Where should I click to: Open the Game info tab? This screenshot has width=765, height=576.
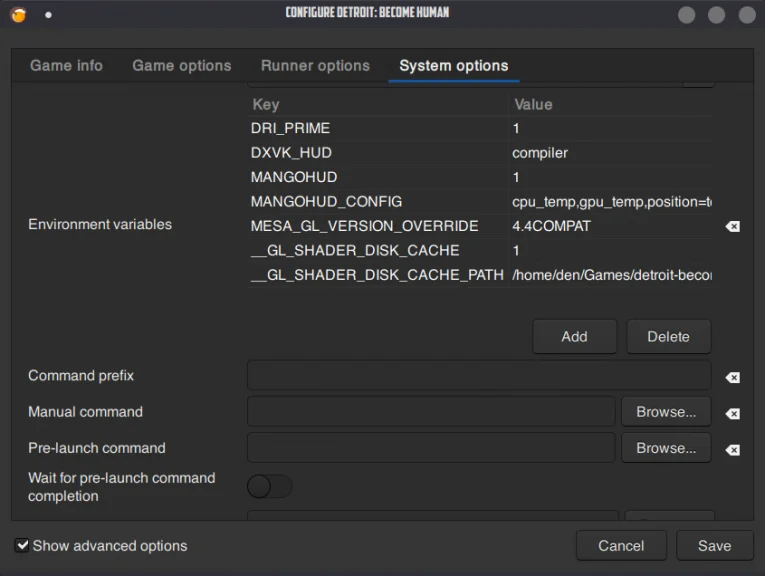pyautogui.click(x=66, y=66)
